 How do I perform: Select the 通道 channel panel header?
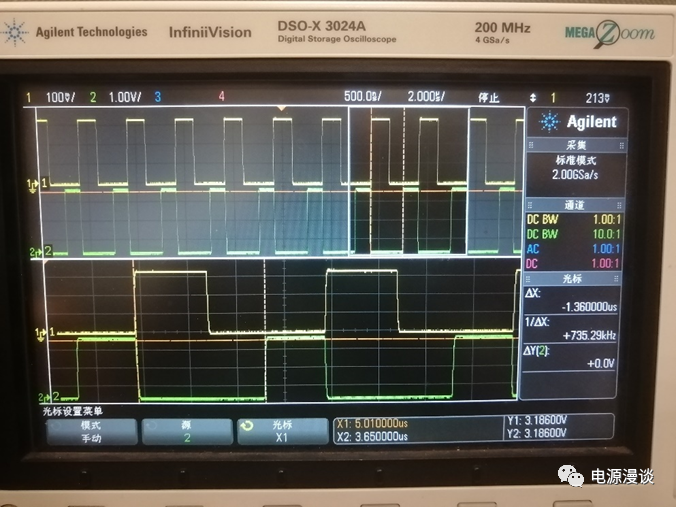click(572, 203)
